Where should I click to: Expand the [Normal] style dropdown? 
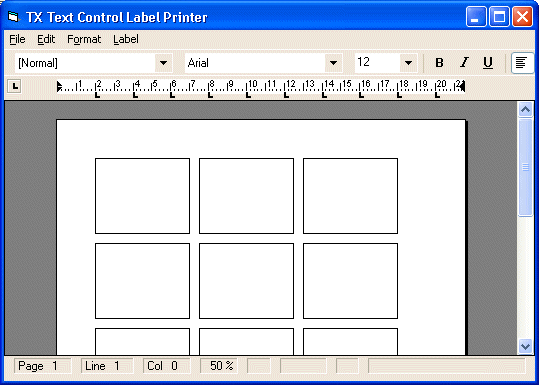pos(163,63)
